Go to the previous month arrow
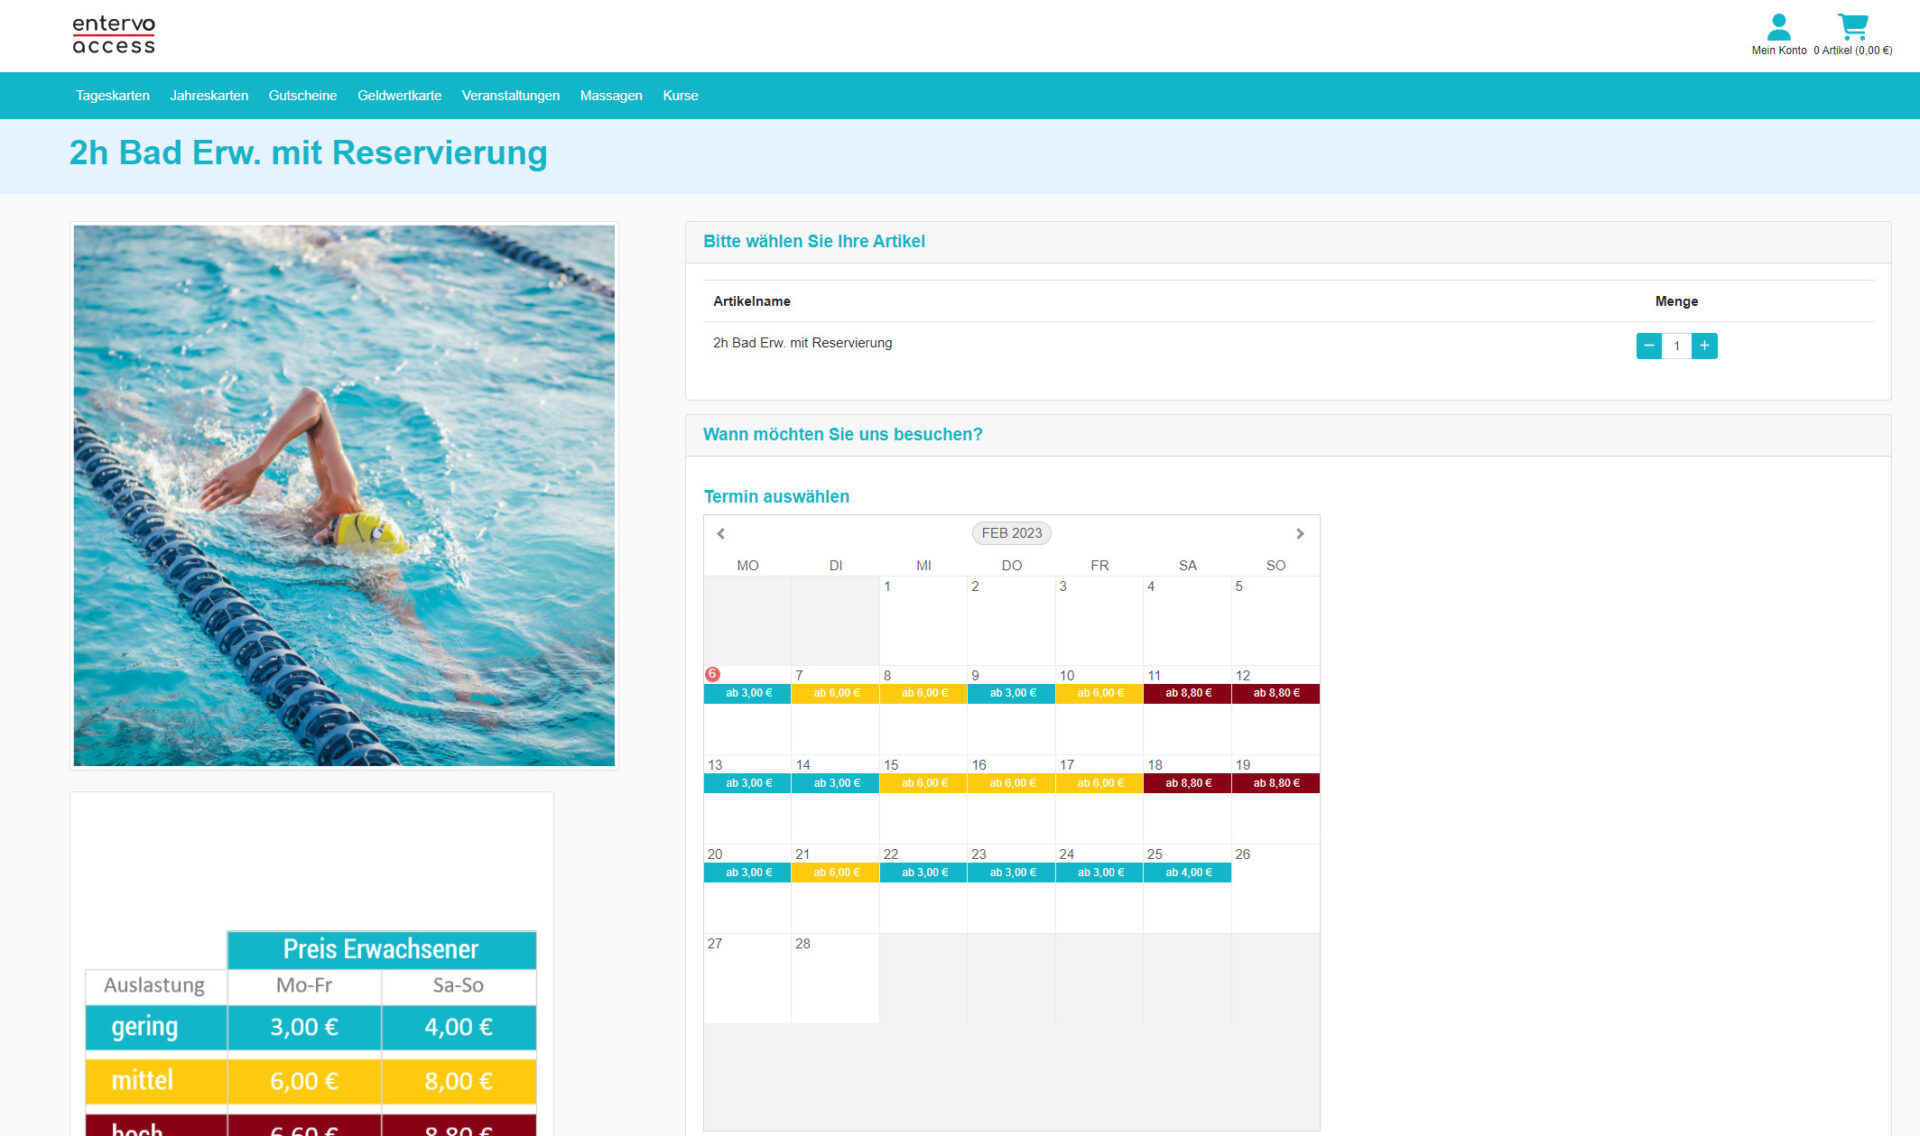 point(721,534)
